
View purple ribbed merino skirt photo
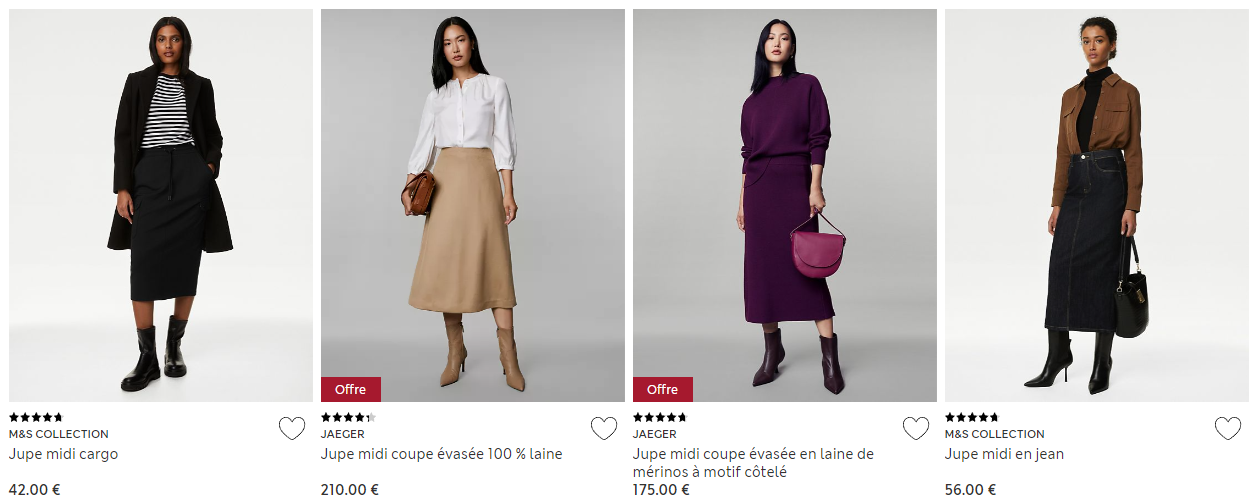pos(785,205)
